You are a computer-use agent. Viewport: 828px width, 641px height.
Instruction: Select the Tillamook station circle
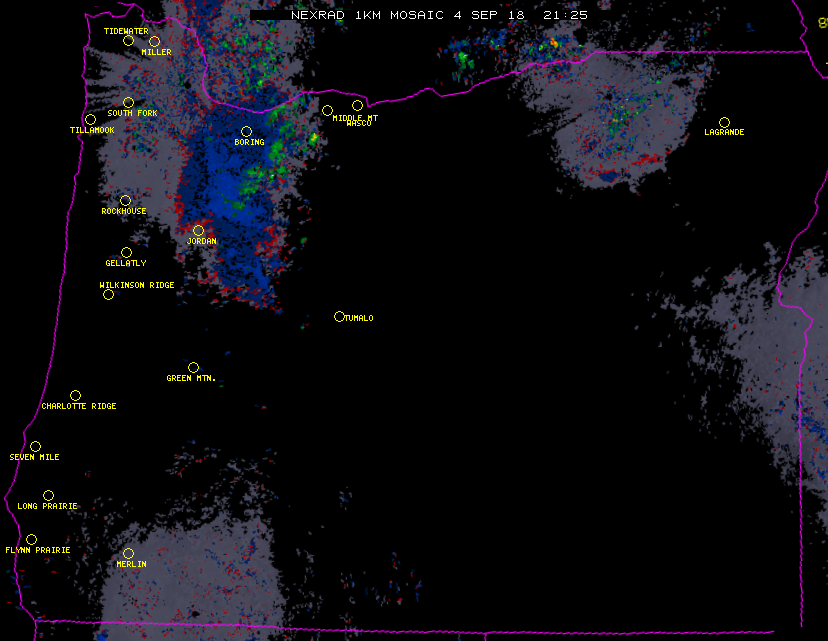click(x=90, y=120)
